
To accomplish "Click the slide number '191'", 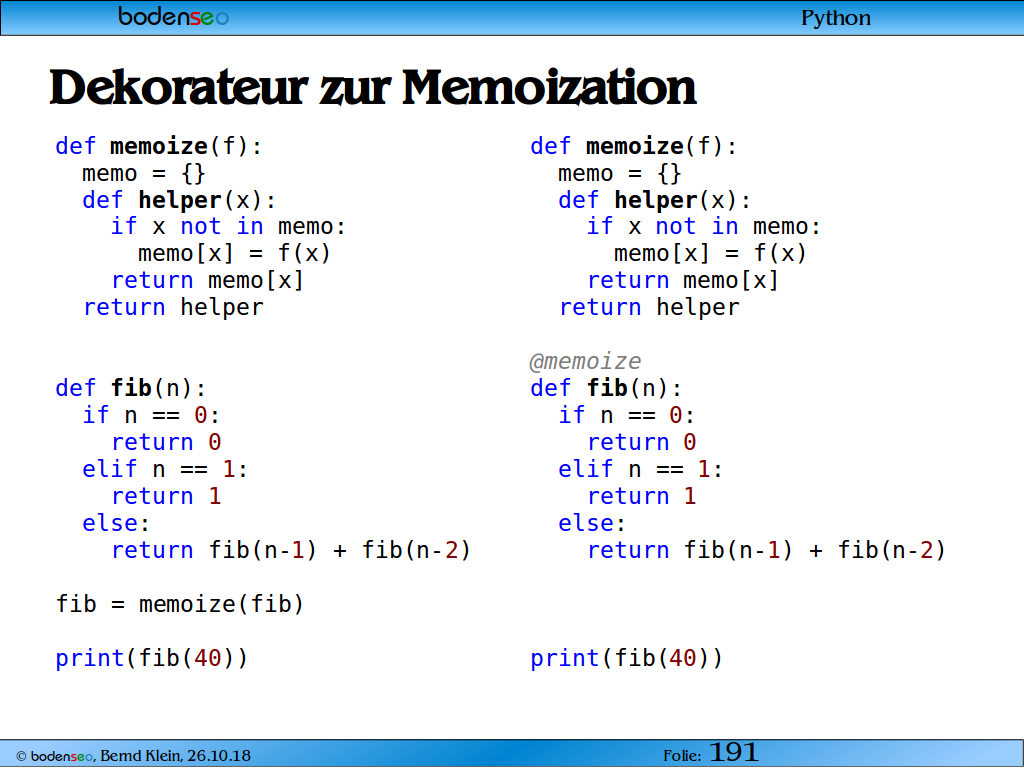I will 733,752.
